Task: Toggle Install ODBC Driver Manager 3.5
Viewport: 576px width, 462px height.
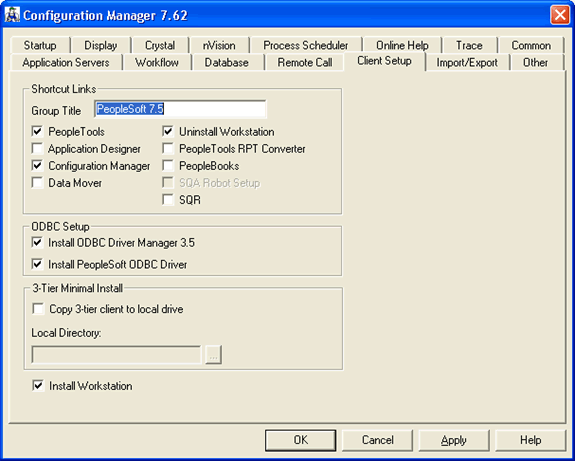Action: [x=37, y=243]
